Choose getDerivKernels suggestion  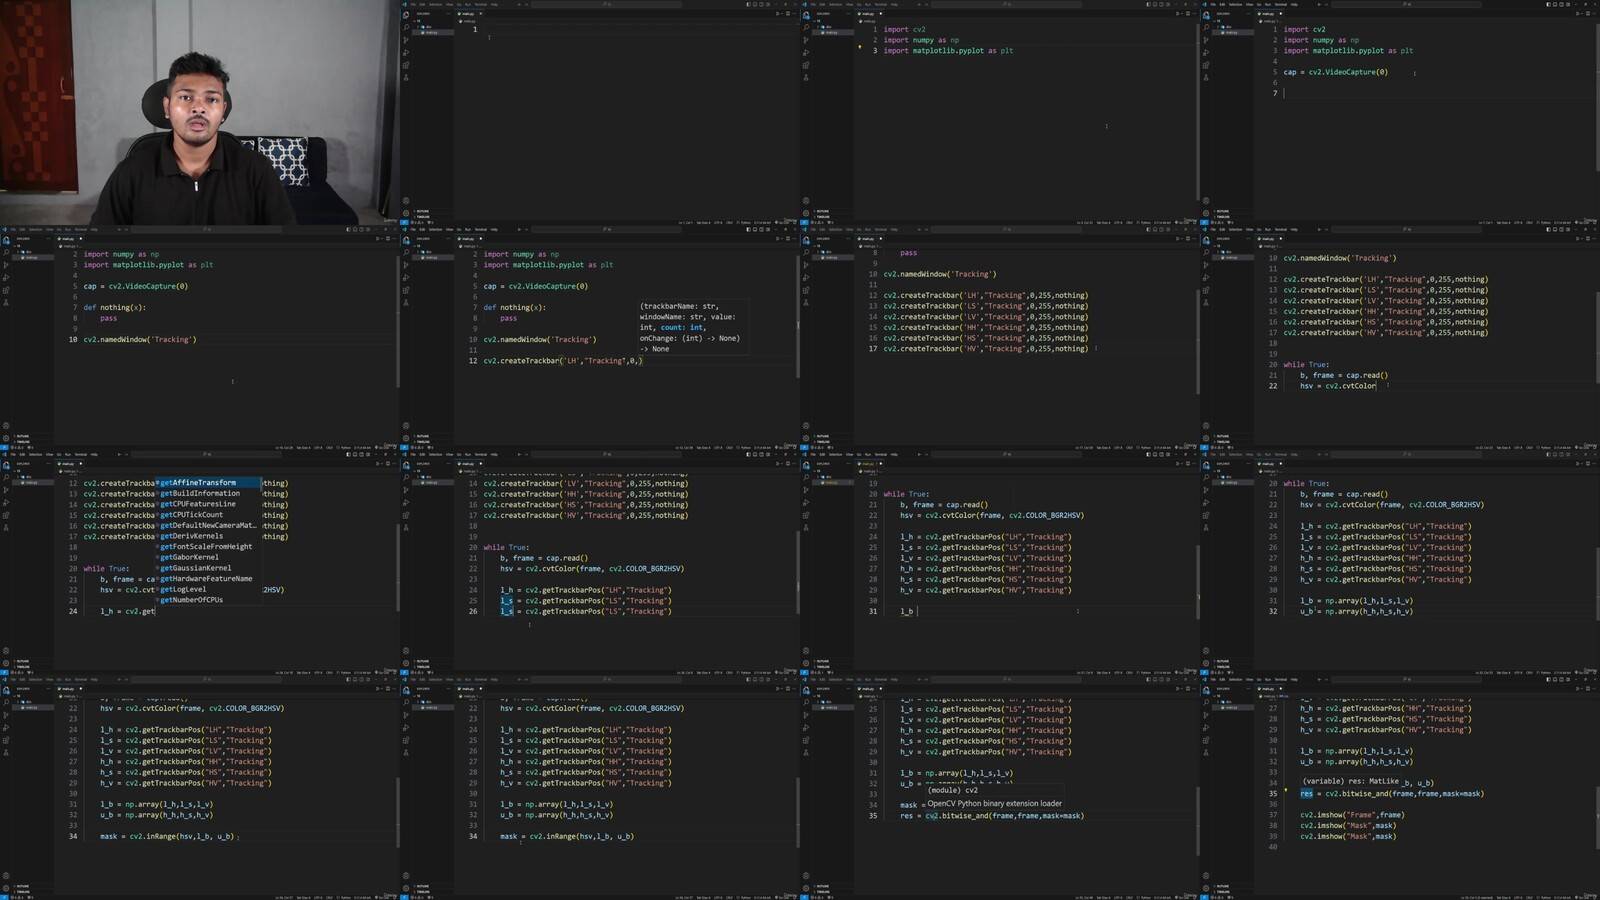(208, 536)
